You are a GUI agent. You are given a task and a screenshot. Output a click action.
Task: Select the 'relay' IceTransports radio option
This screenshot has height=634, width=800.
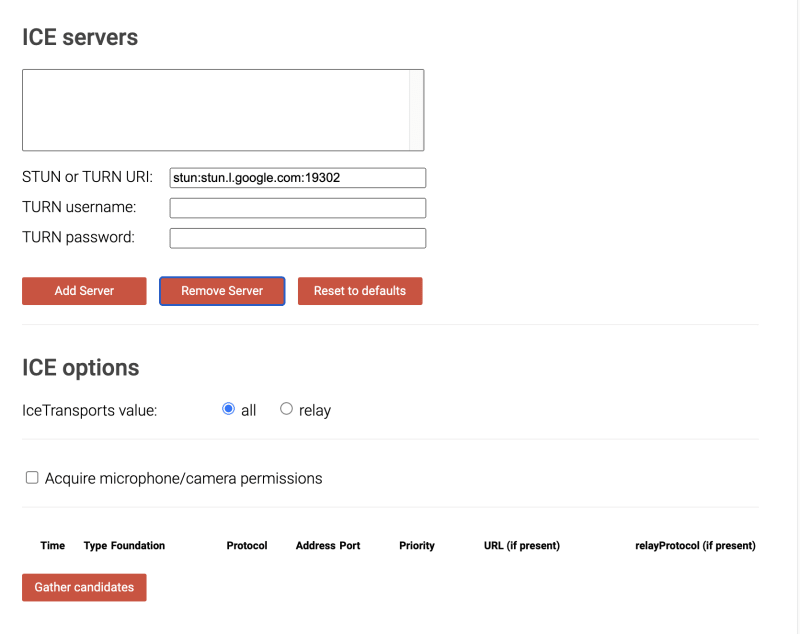tap(286, 409)
